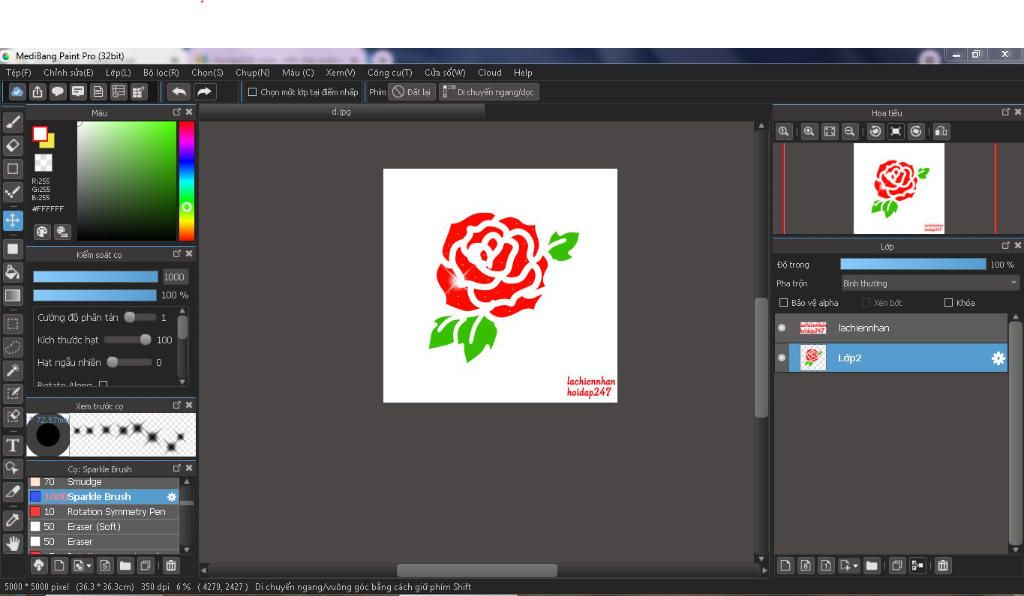Enable 'Chọn một lớp tại điểm nhấp' checkbox
The width and height of the screenshot is (1024, 596).
252,92
